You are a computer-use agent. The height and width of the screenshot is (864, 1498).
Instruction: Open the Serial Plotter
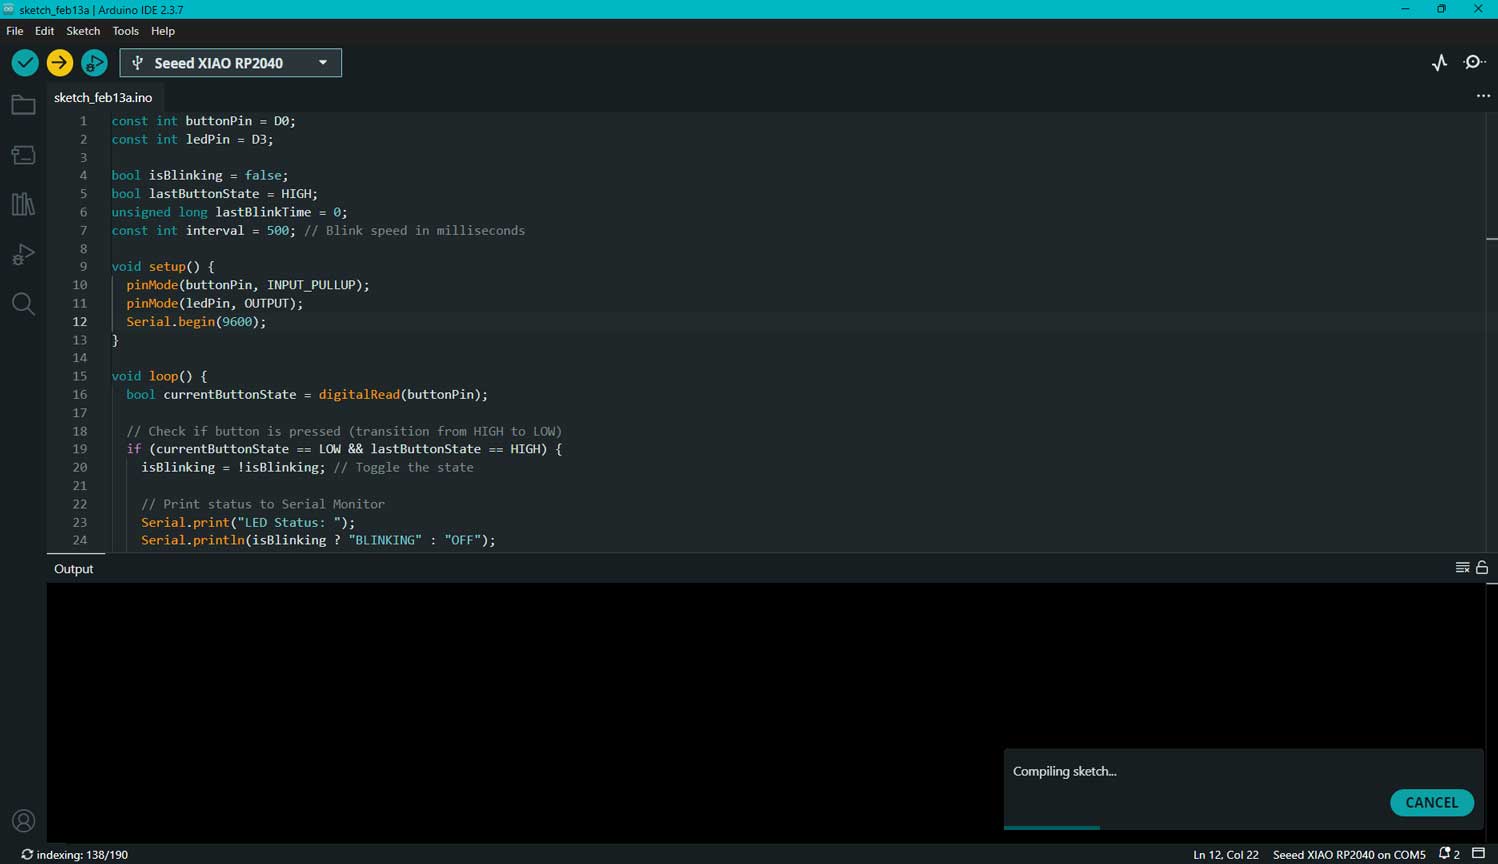pos(1439,63)
